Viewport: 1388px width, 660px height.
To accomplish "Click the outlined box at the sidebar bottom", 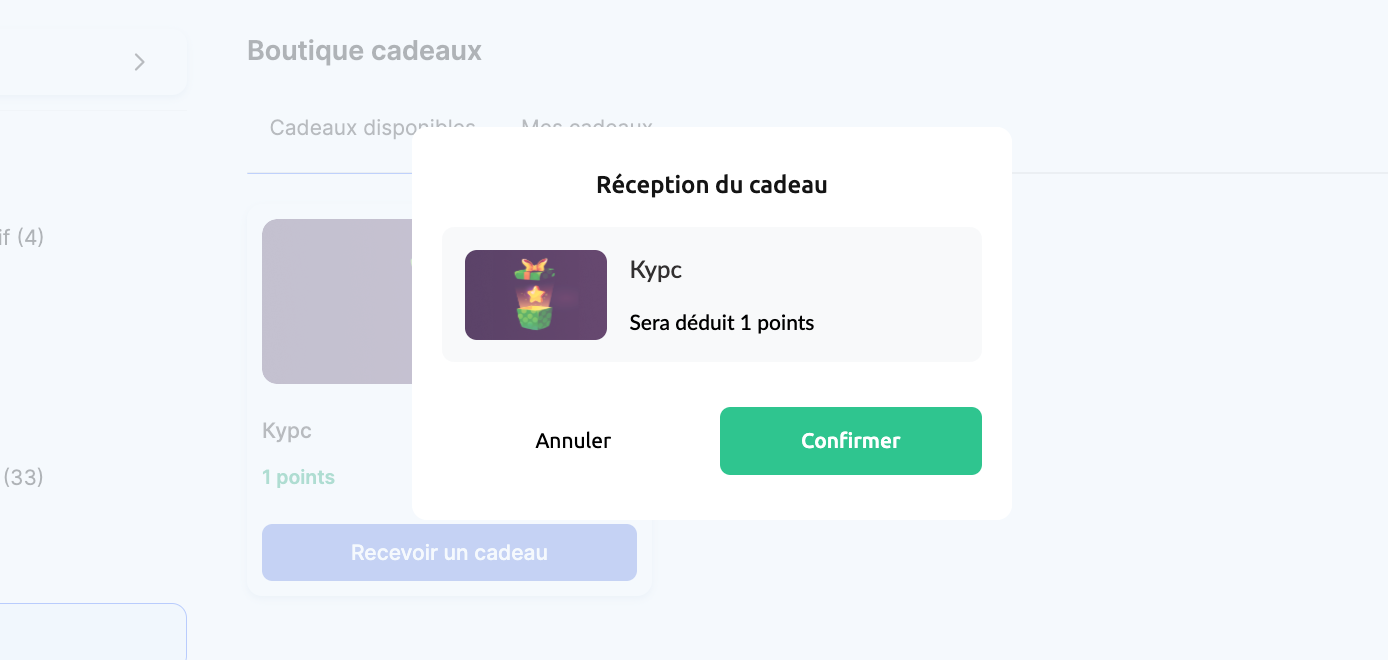I will [90, 632].
